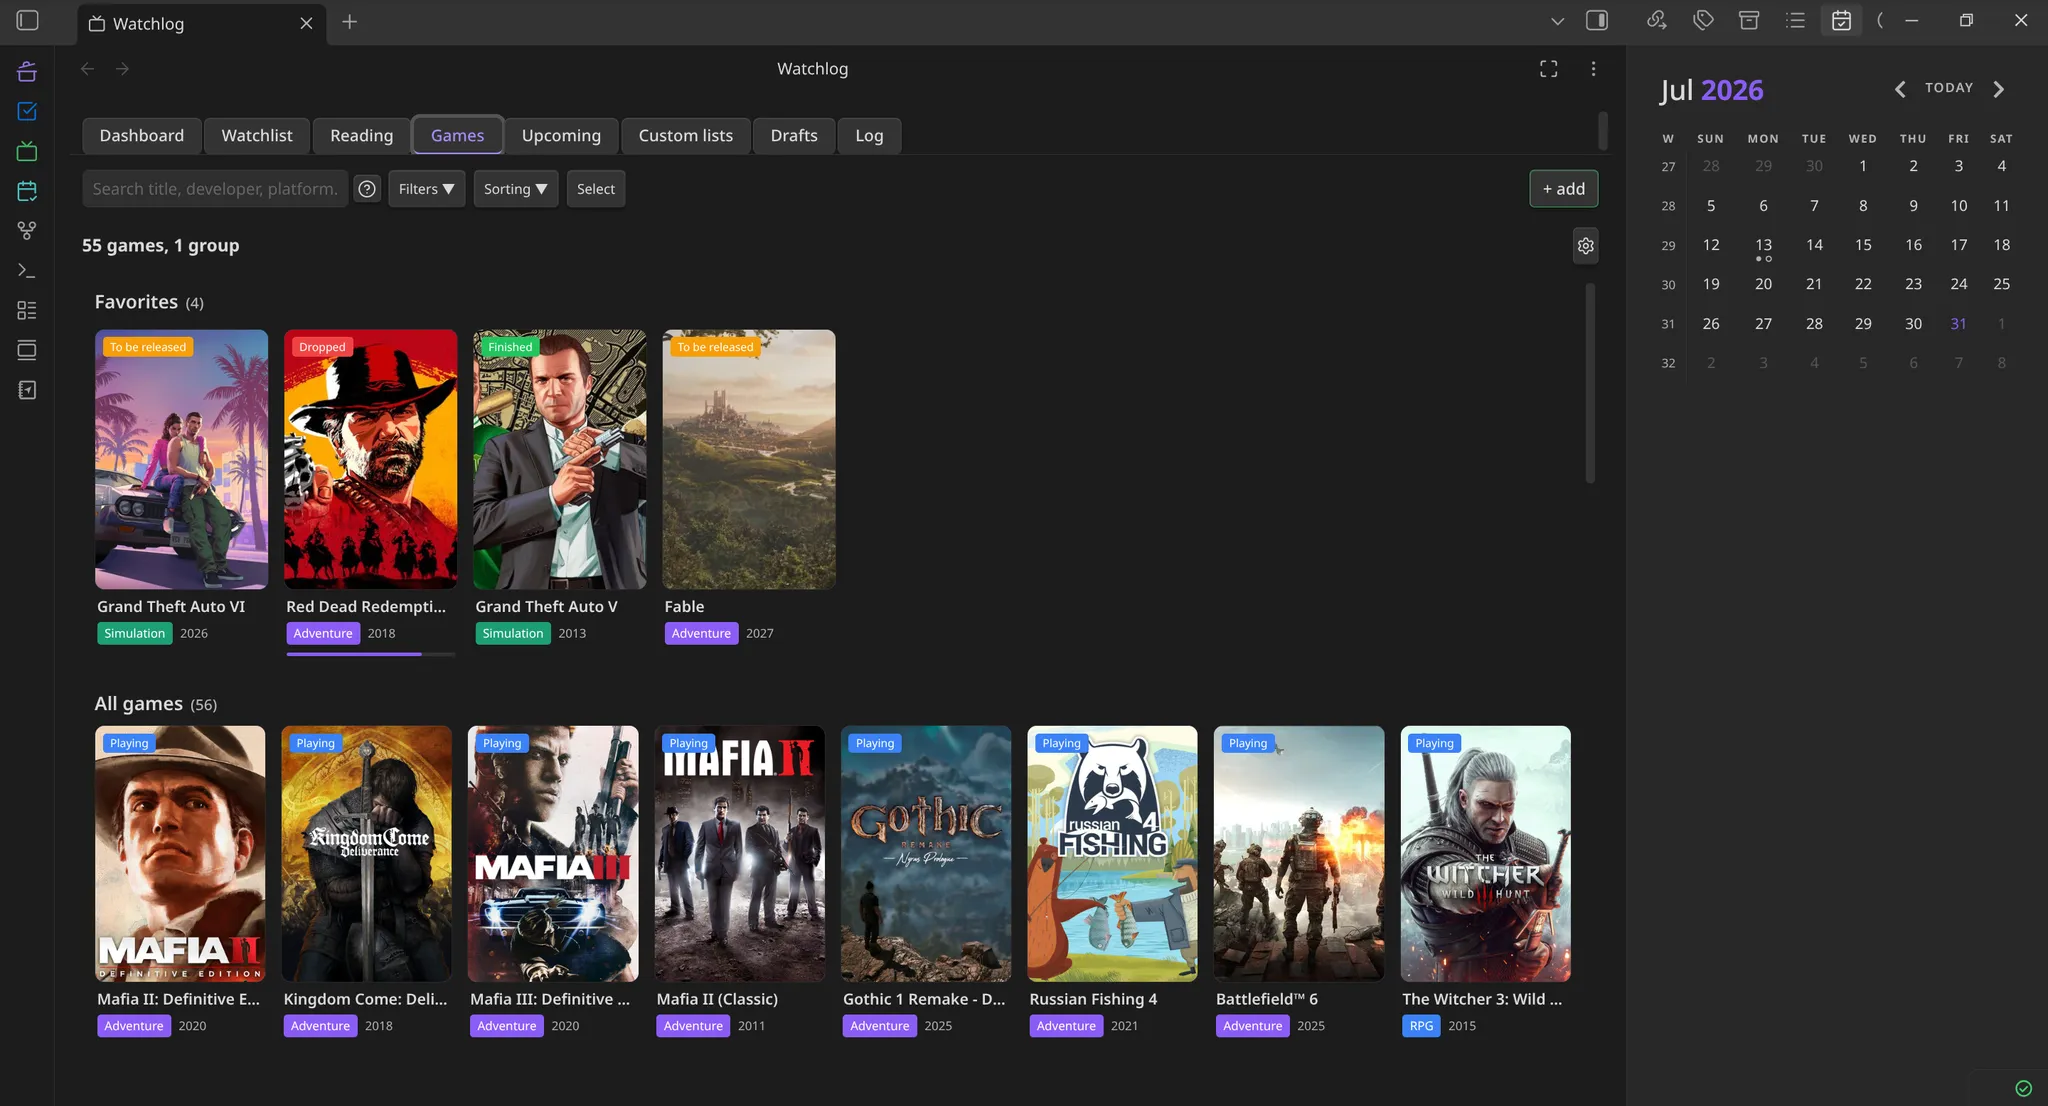The height and width of the screenshot is (1106, 2048).
Task: Click Red Dead Redemption progress bar
Action: [x=370, y=654]
